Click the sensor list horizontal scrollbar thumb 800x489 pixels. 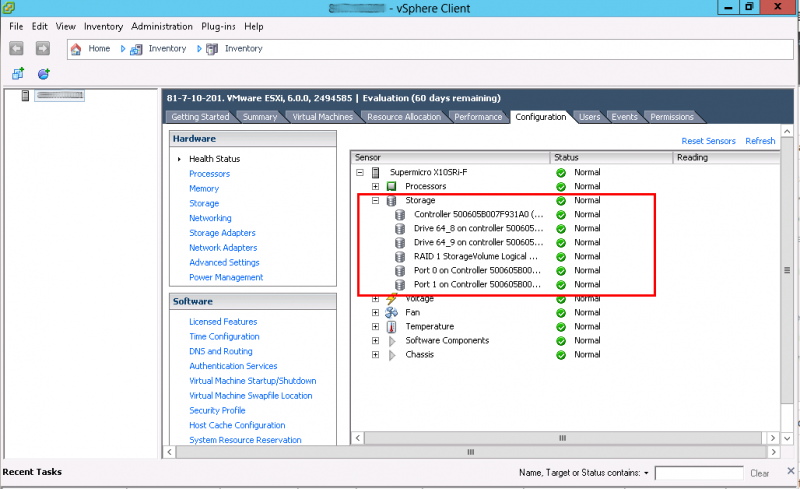(x=562, y=438)
